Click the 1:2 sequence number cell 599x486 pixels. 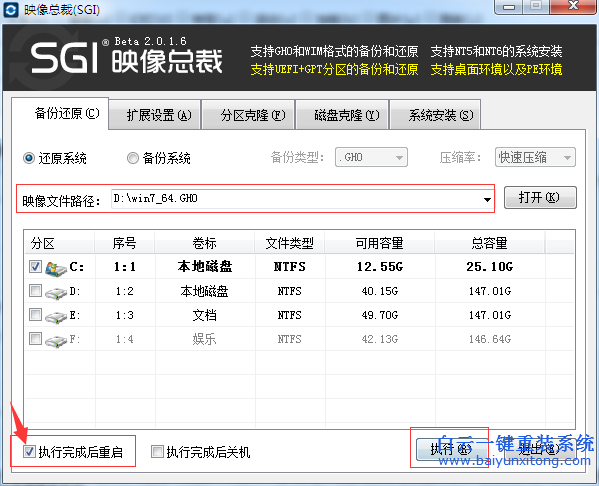(125, 291)
